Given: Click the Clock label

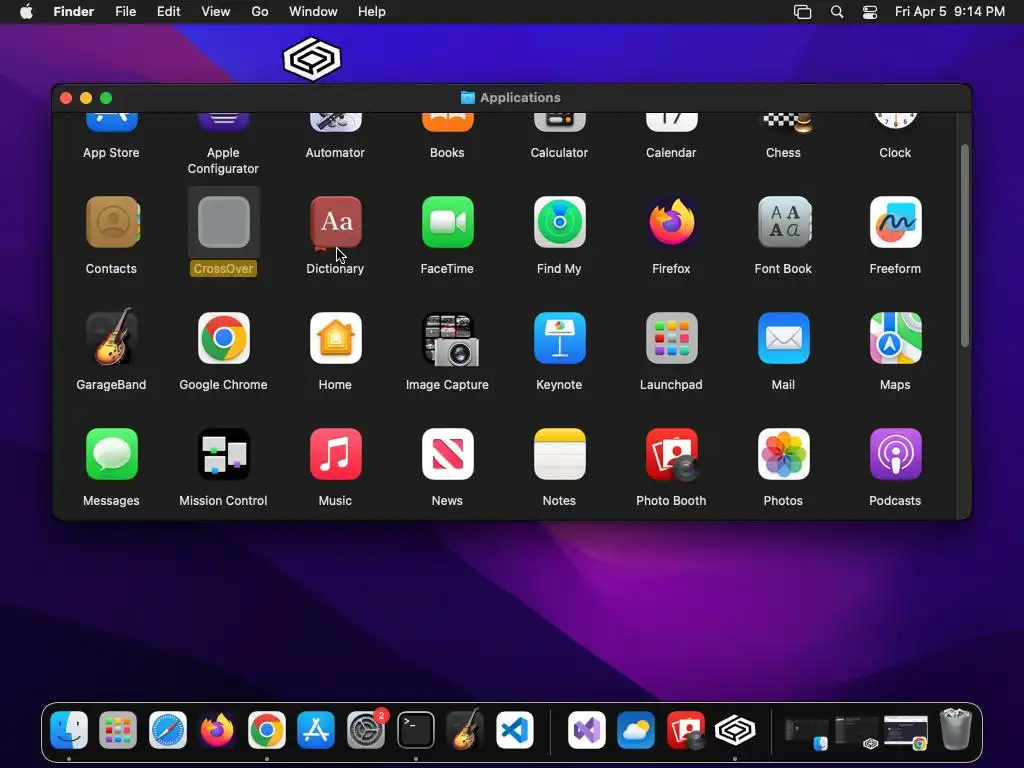Looking at the screenshot, I should (895, 153).
